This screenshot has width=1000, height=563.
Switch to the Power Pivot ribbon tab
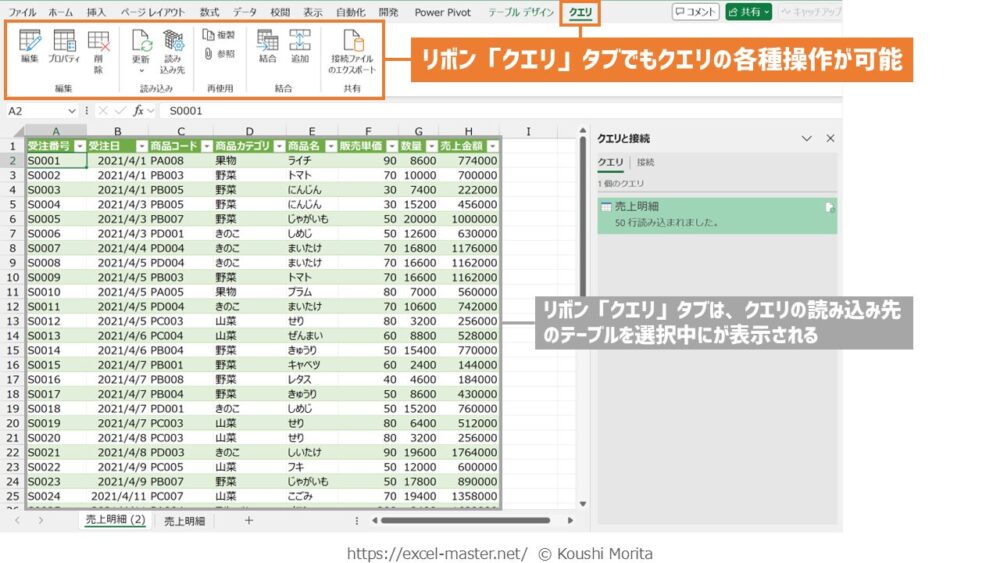pos(442,12)
